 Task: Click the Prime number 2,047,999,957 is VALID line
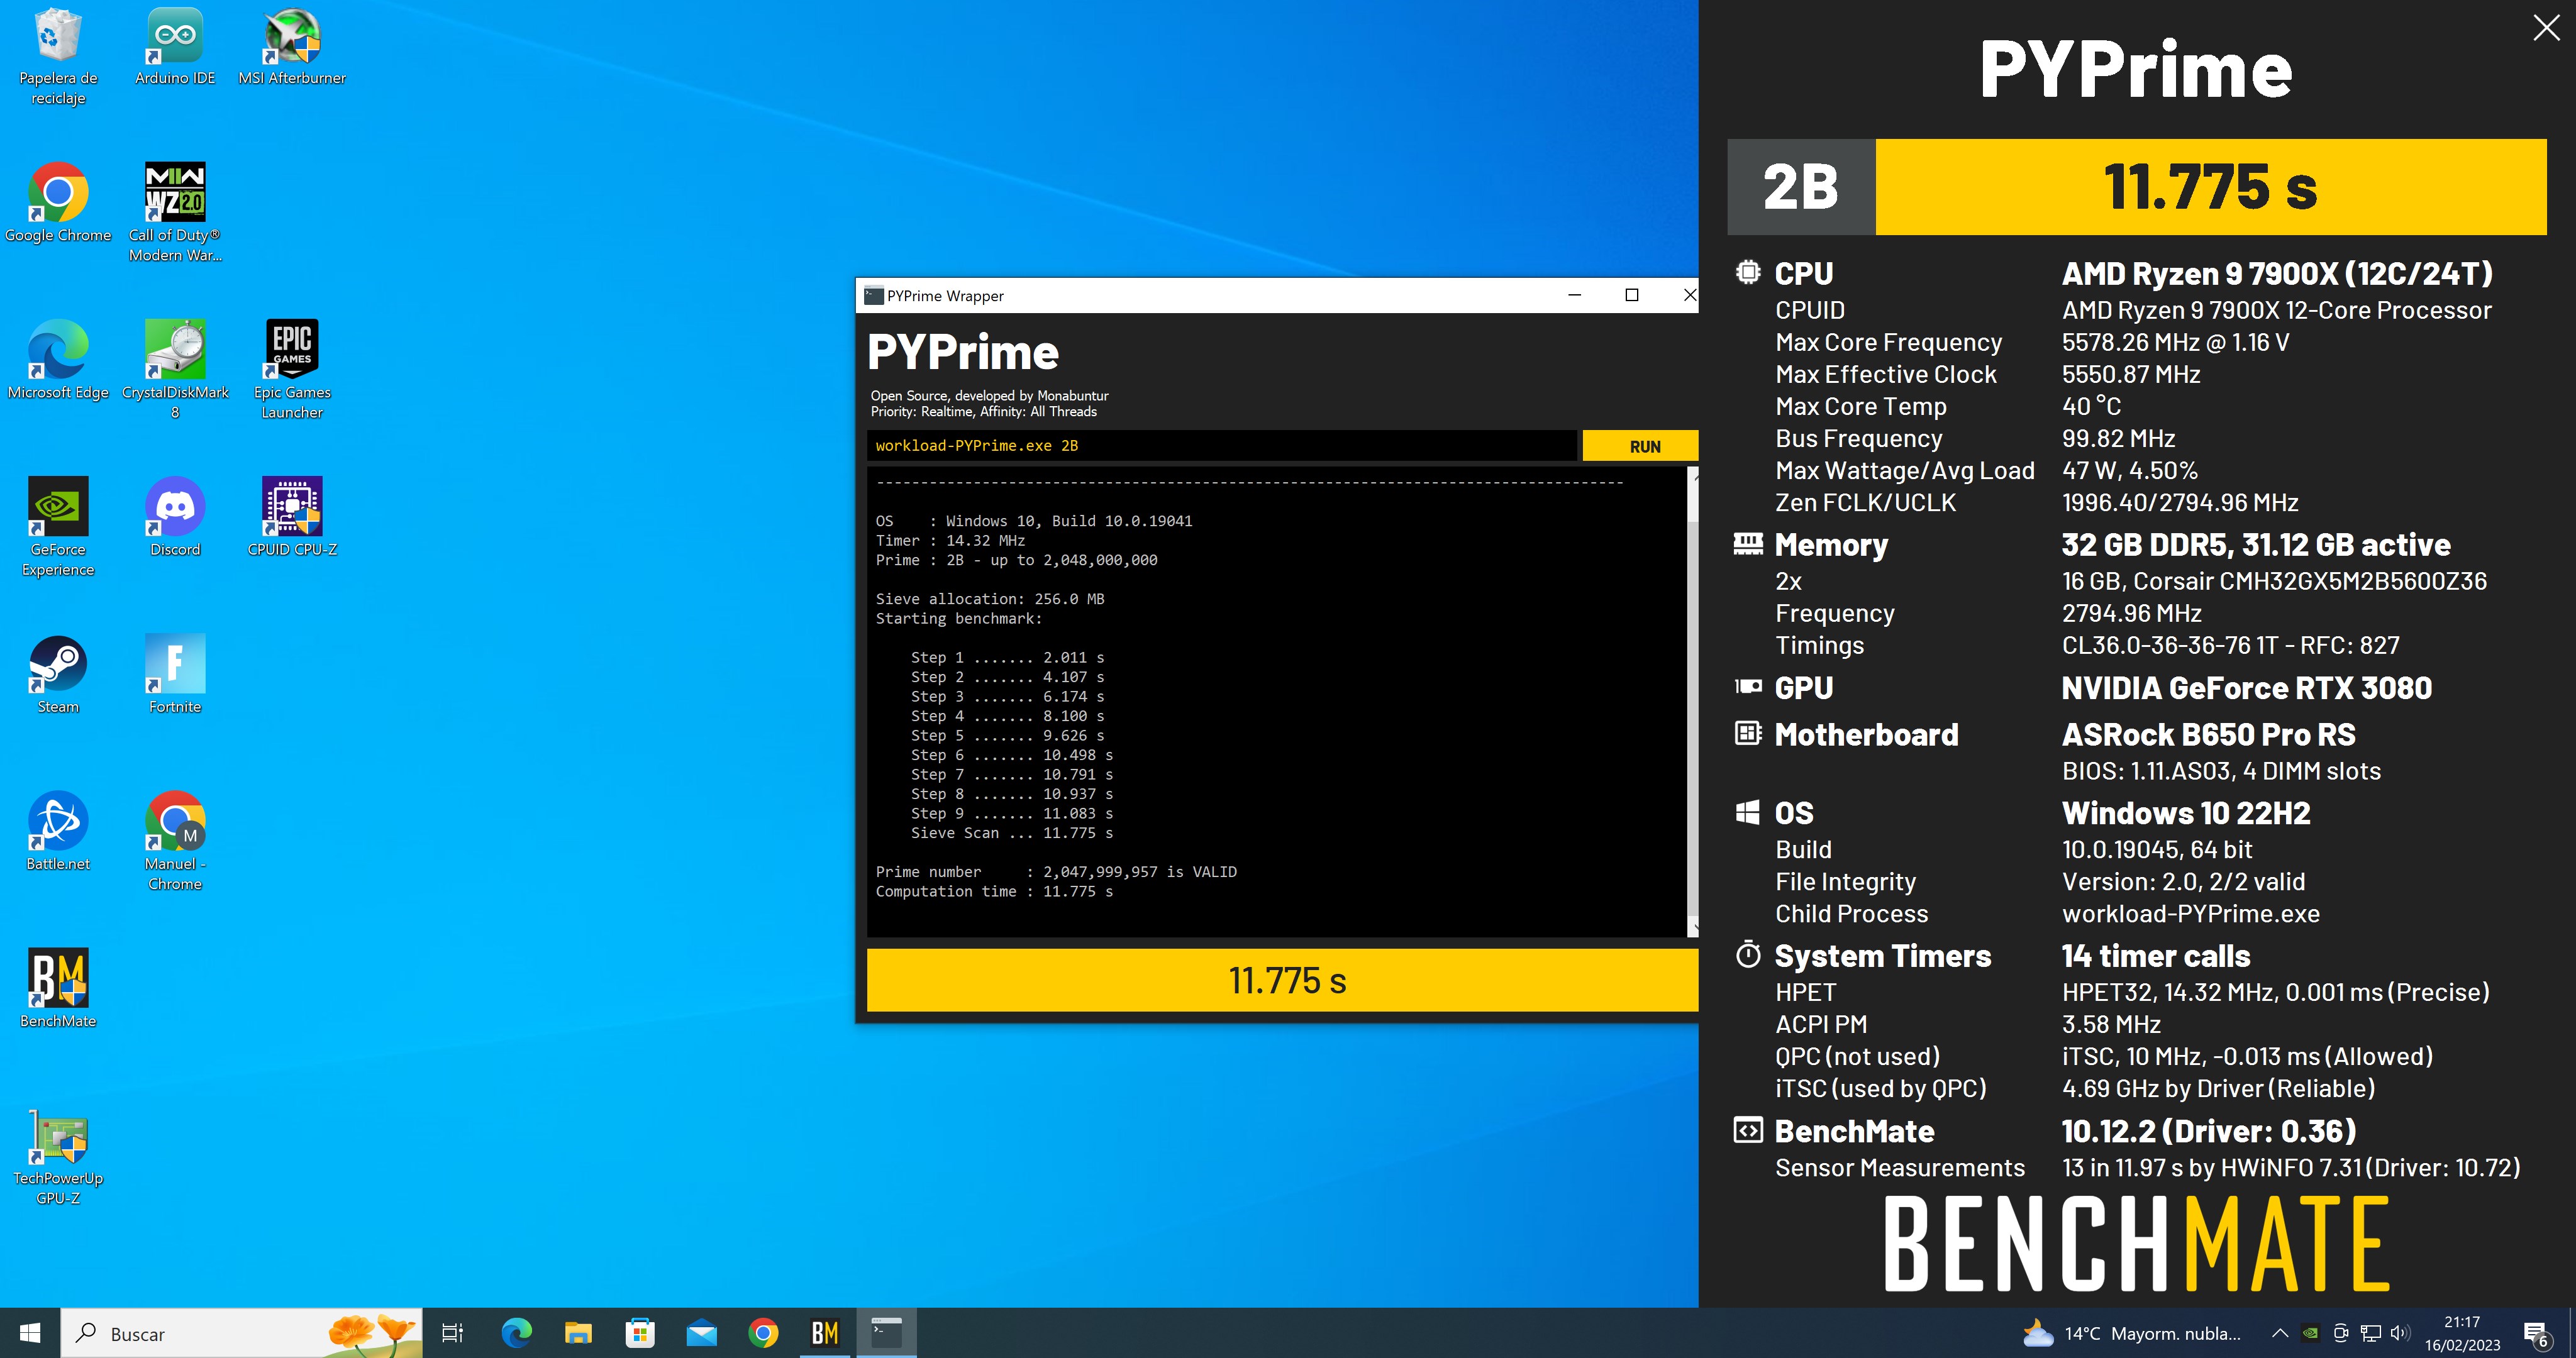pos(1056,872)
